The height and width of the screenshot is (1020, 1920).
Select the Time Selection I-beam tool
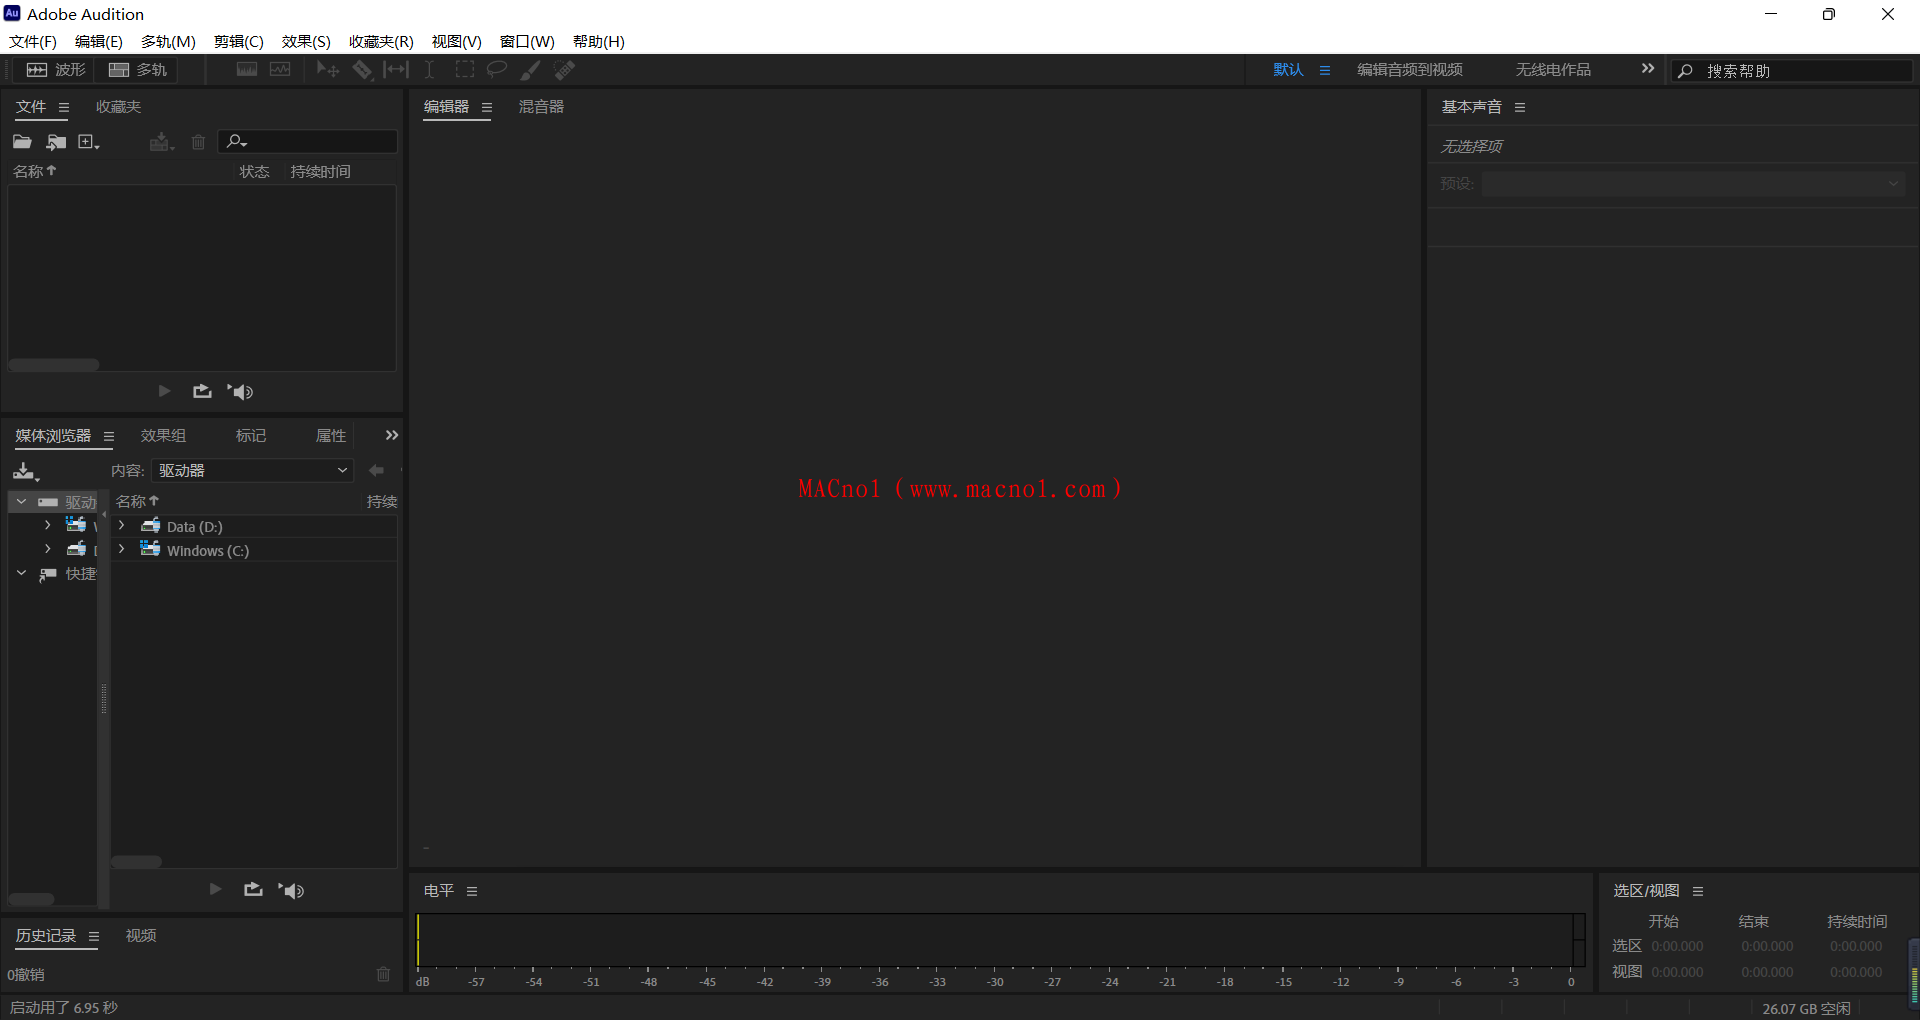pyautogui.click(x=429, y=69)
